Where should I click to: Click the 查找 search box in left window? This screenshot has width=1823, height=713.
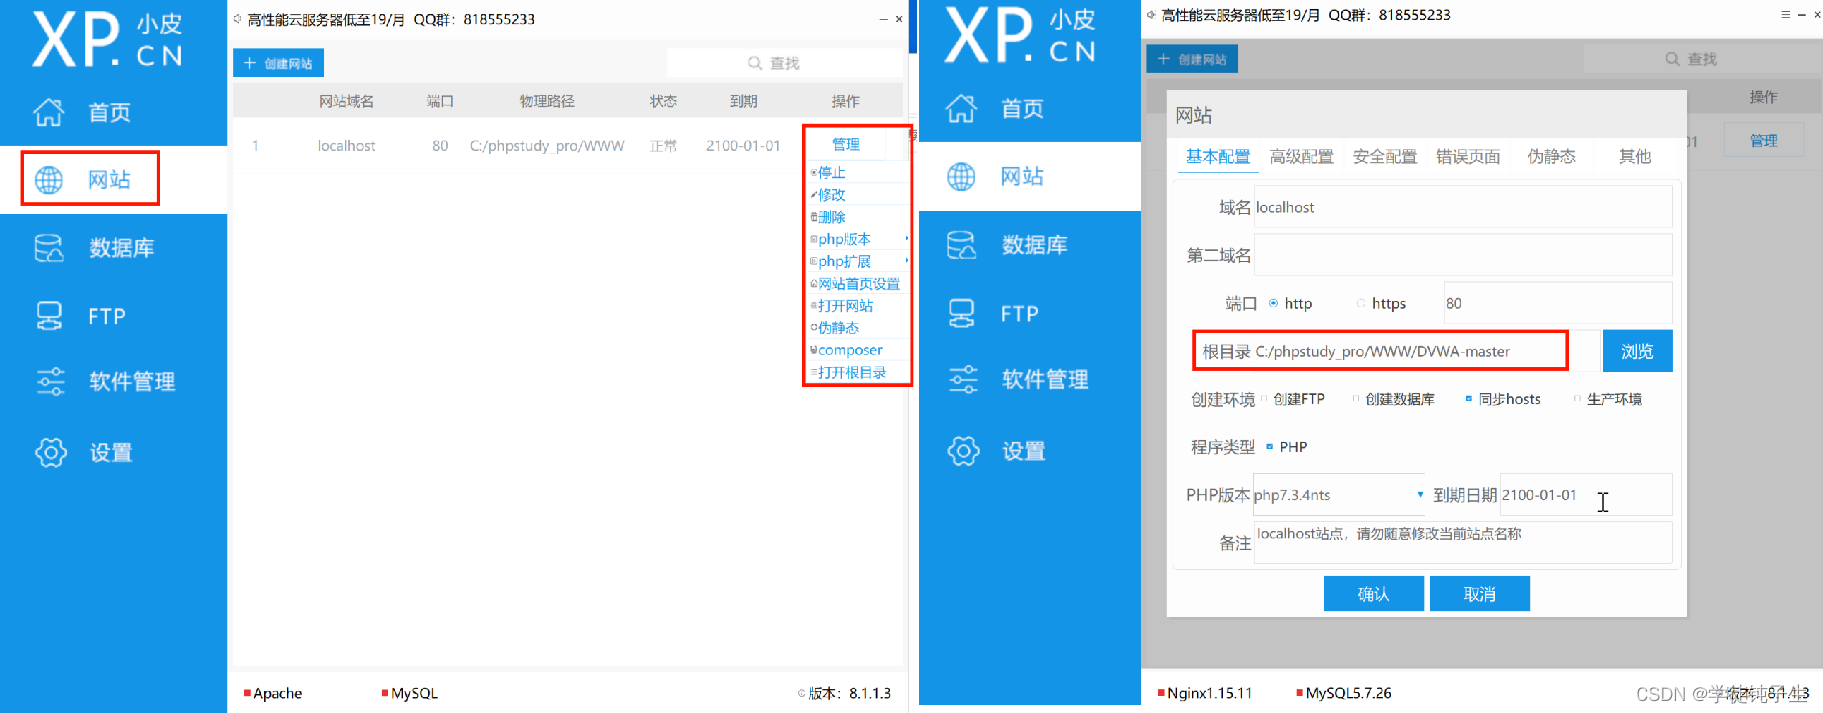(785, 63)
